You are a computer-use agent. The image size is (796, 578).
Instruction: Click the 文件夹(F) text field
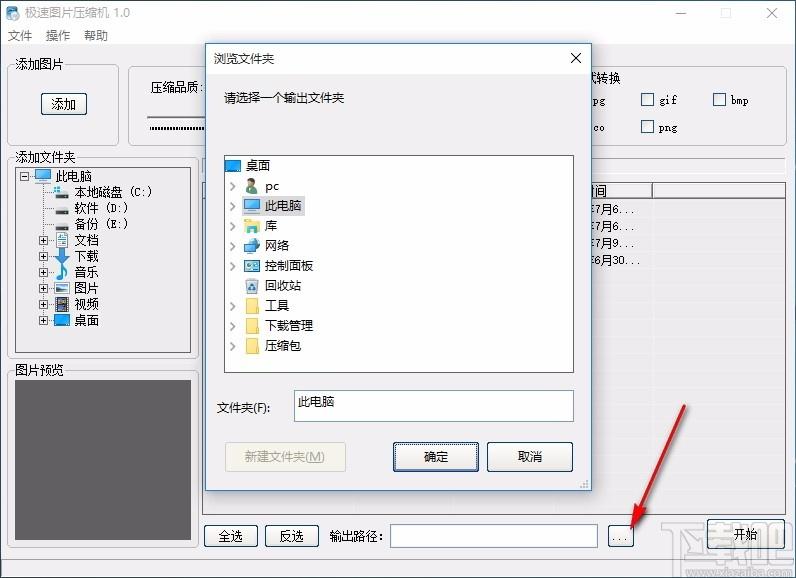tap(434, 406)
